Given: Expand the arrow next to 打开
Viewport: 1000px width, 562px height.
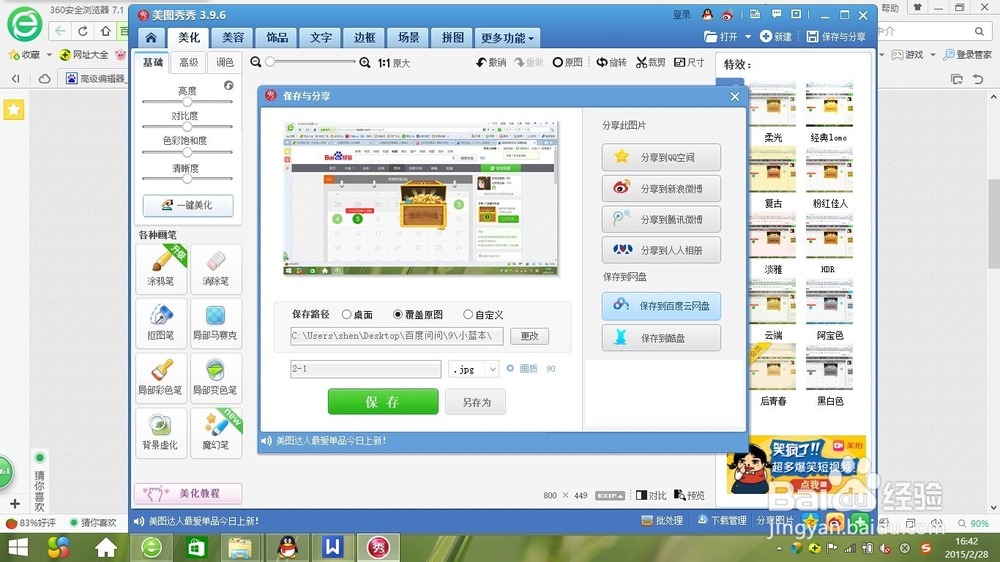Looking at the screenshot, I should coord(748,37).
